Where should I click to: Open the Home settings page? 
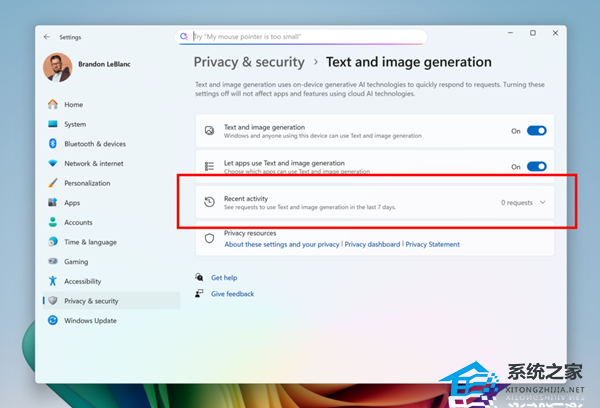pos(73,105)
